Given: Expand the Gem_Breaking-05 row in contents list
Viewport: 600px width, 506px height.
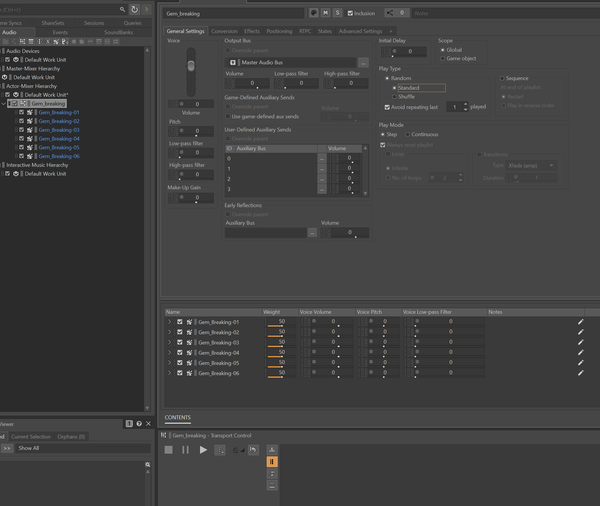Looking at the screenshot, I should click(170, 362).
